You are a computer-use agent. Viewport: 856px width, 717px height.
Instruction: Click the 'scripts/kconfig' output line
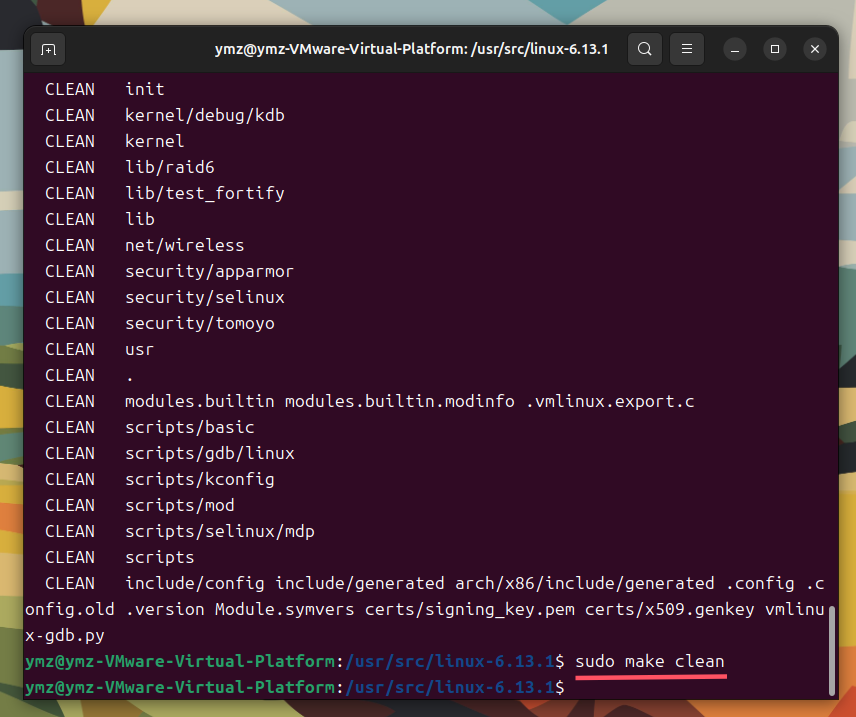pos(159,479)
